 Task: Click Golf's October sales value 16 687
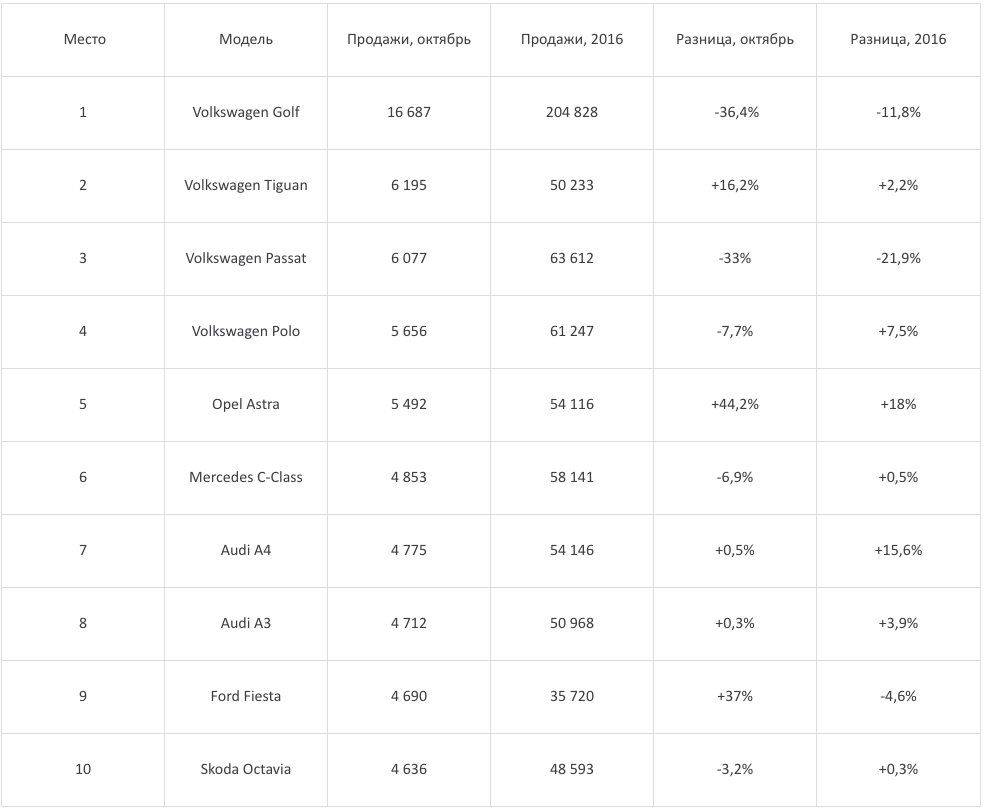click(409, 112)
